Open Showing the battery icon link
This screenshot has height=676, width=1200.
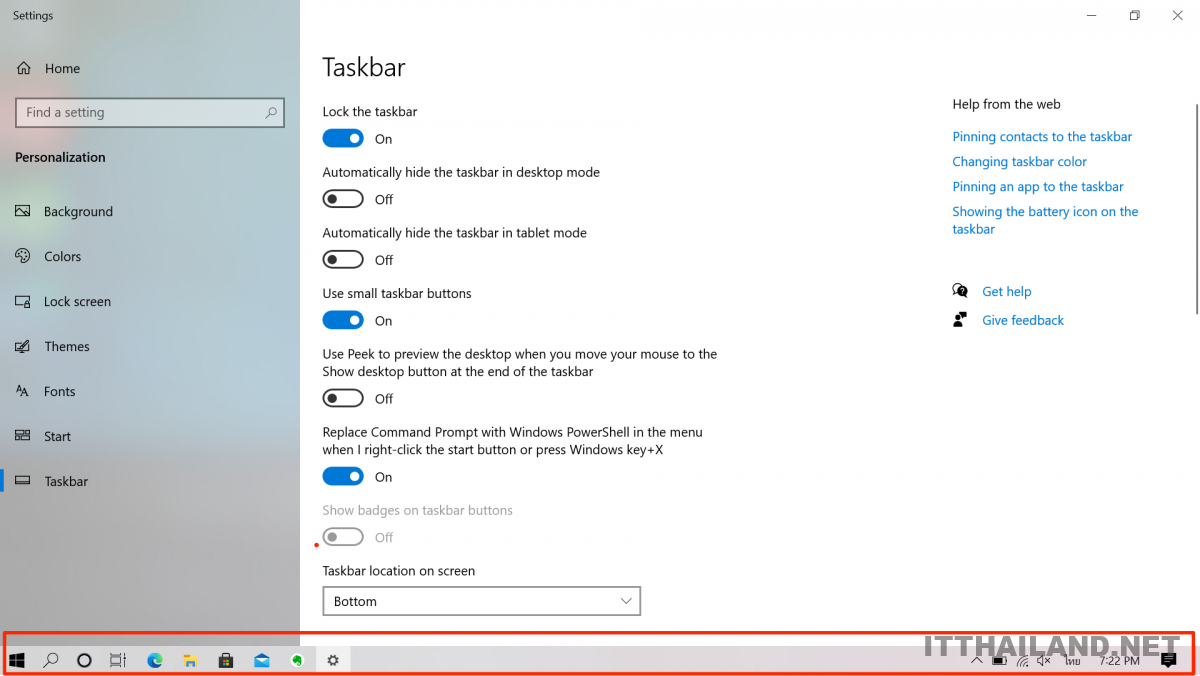click(x=1045, y=220)
